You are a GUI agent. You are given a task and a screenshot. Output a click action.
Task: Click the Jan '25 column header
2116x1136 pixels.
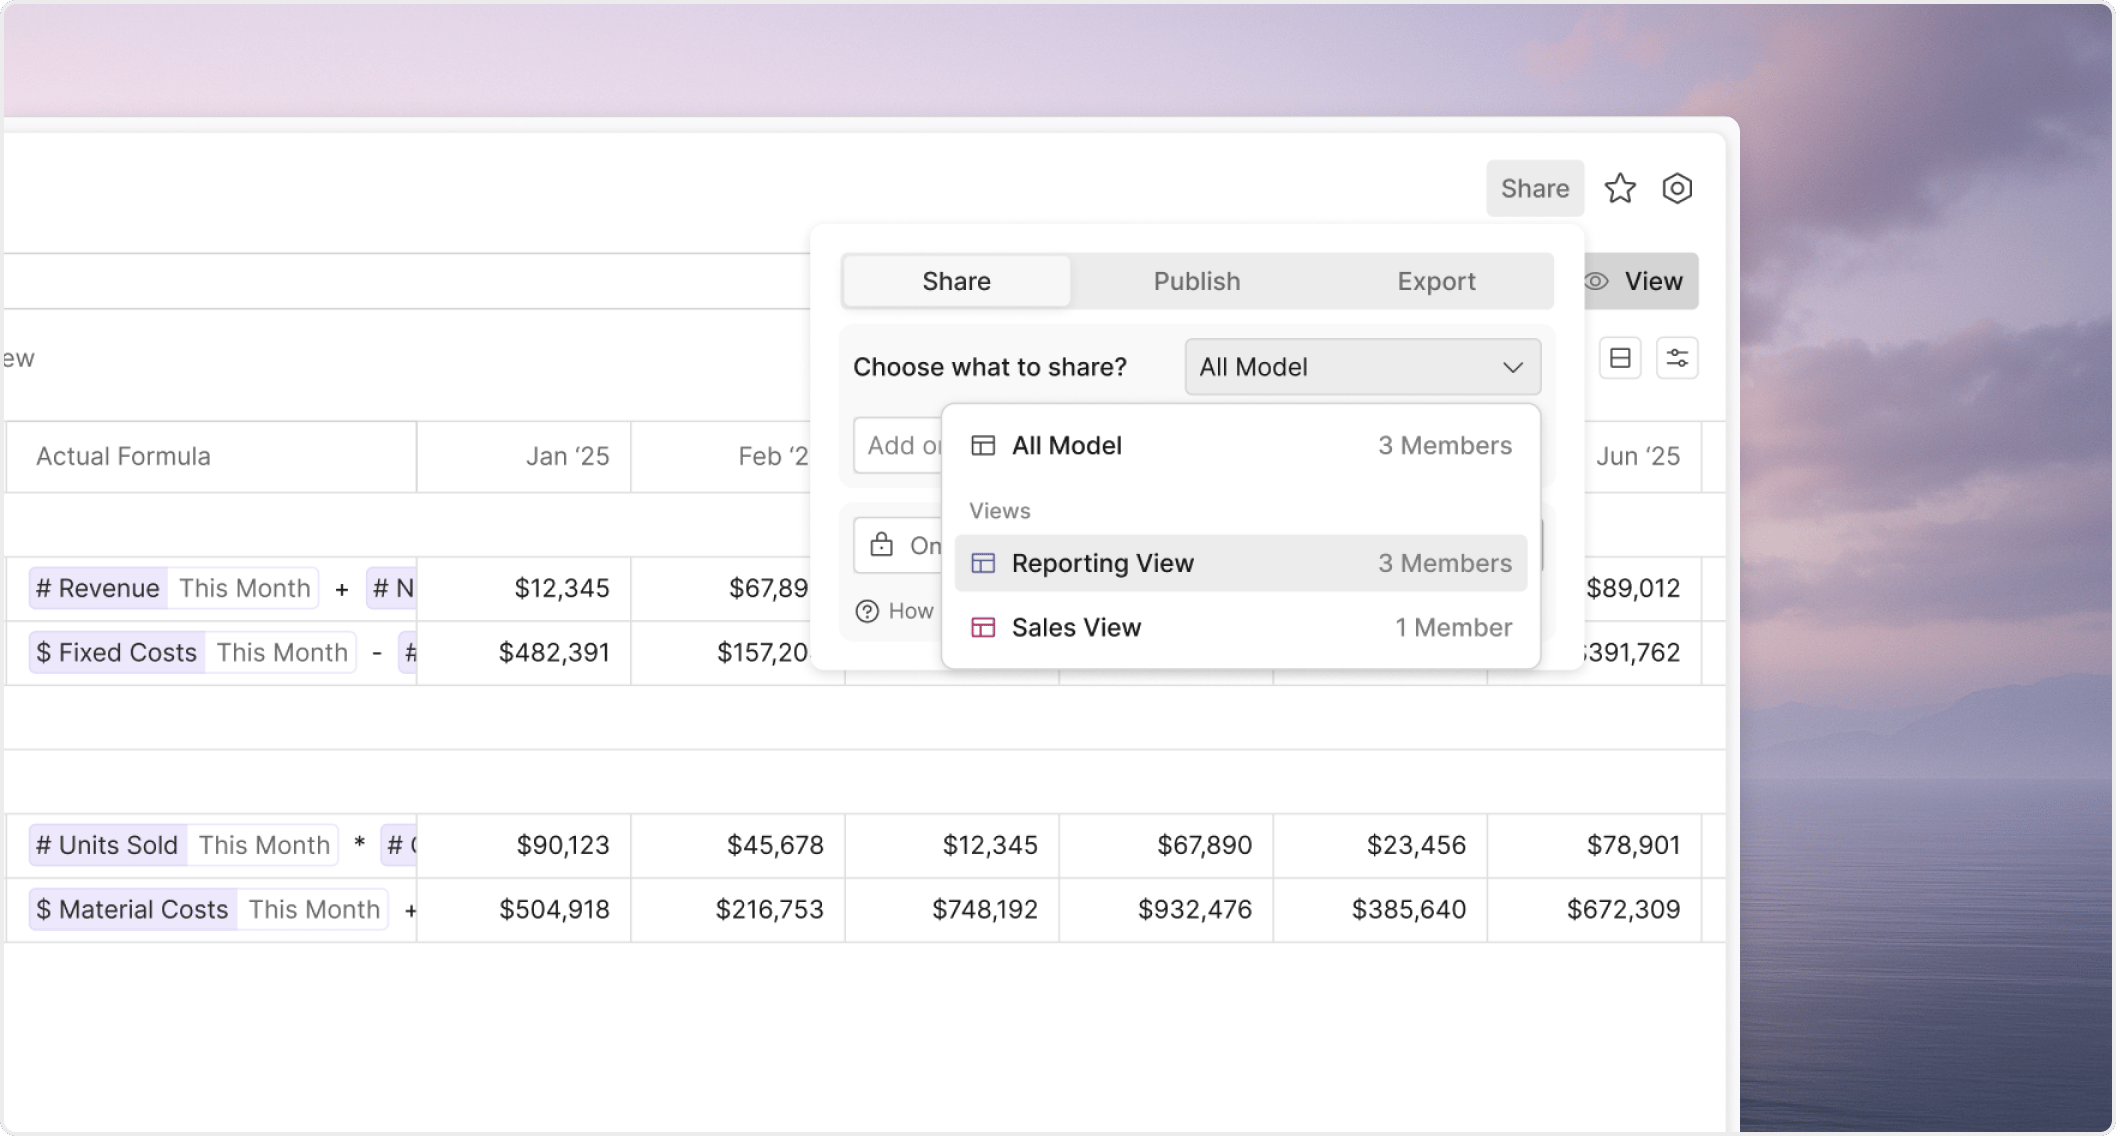524,456
